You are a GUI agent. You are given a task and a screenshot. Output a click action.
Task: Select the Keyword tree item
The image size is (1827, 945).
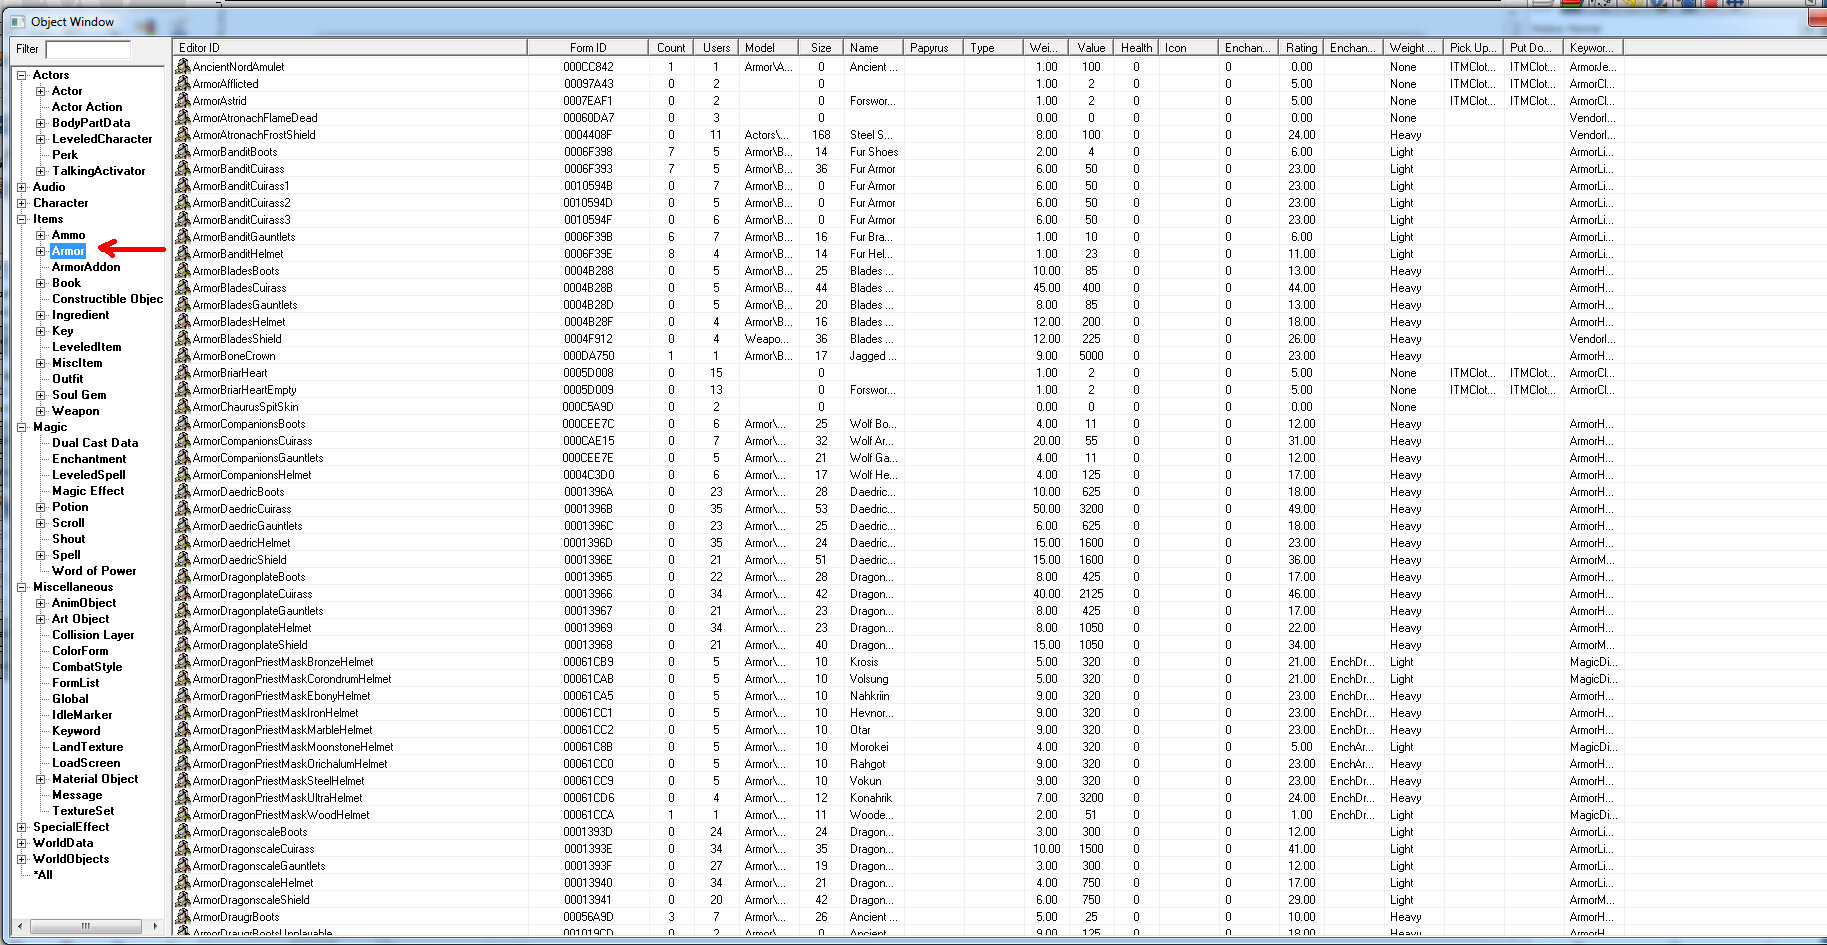76,731
